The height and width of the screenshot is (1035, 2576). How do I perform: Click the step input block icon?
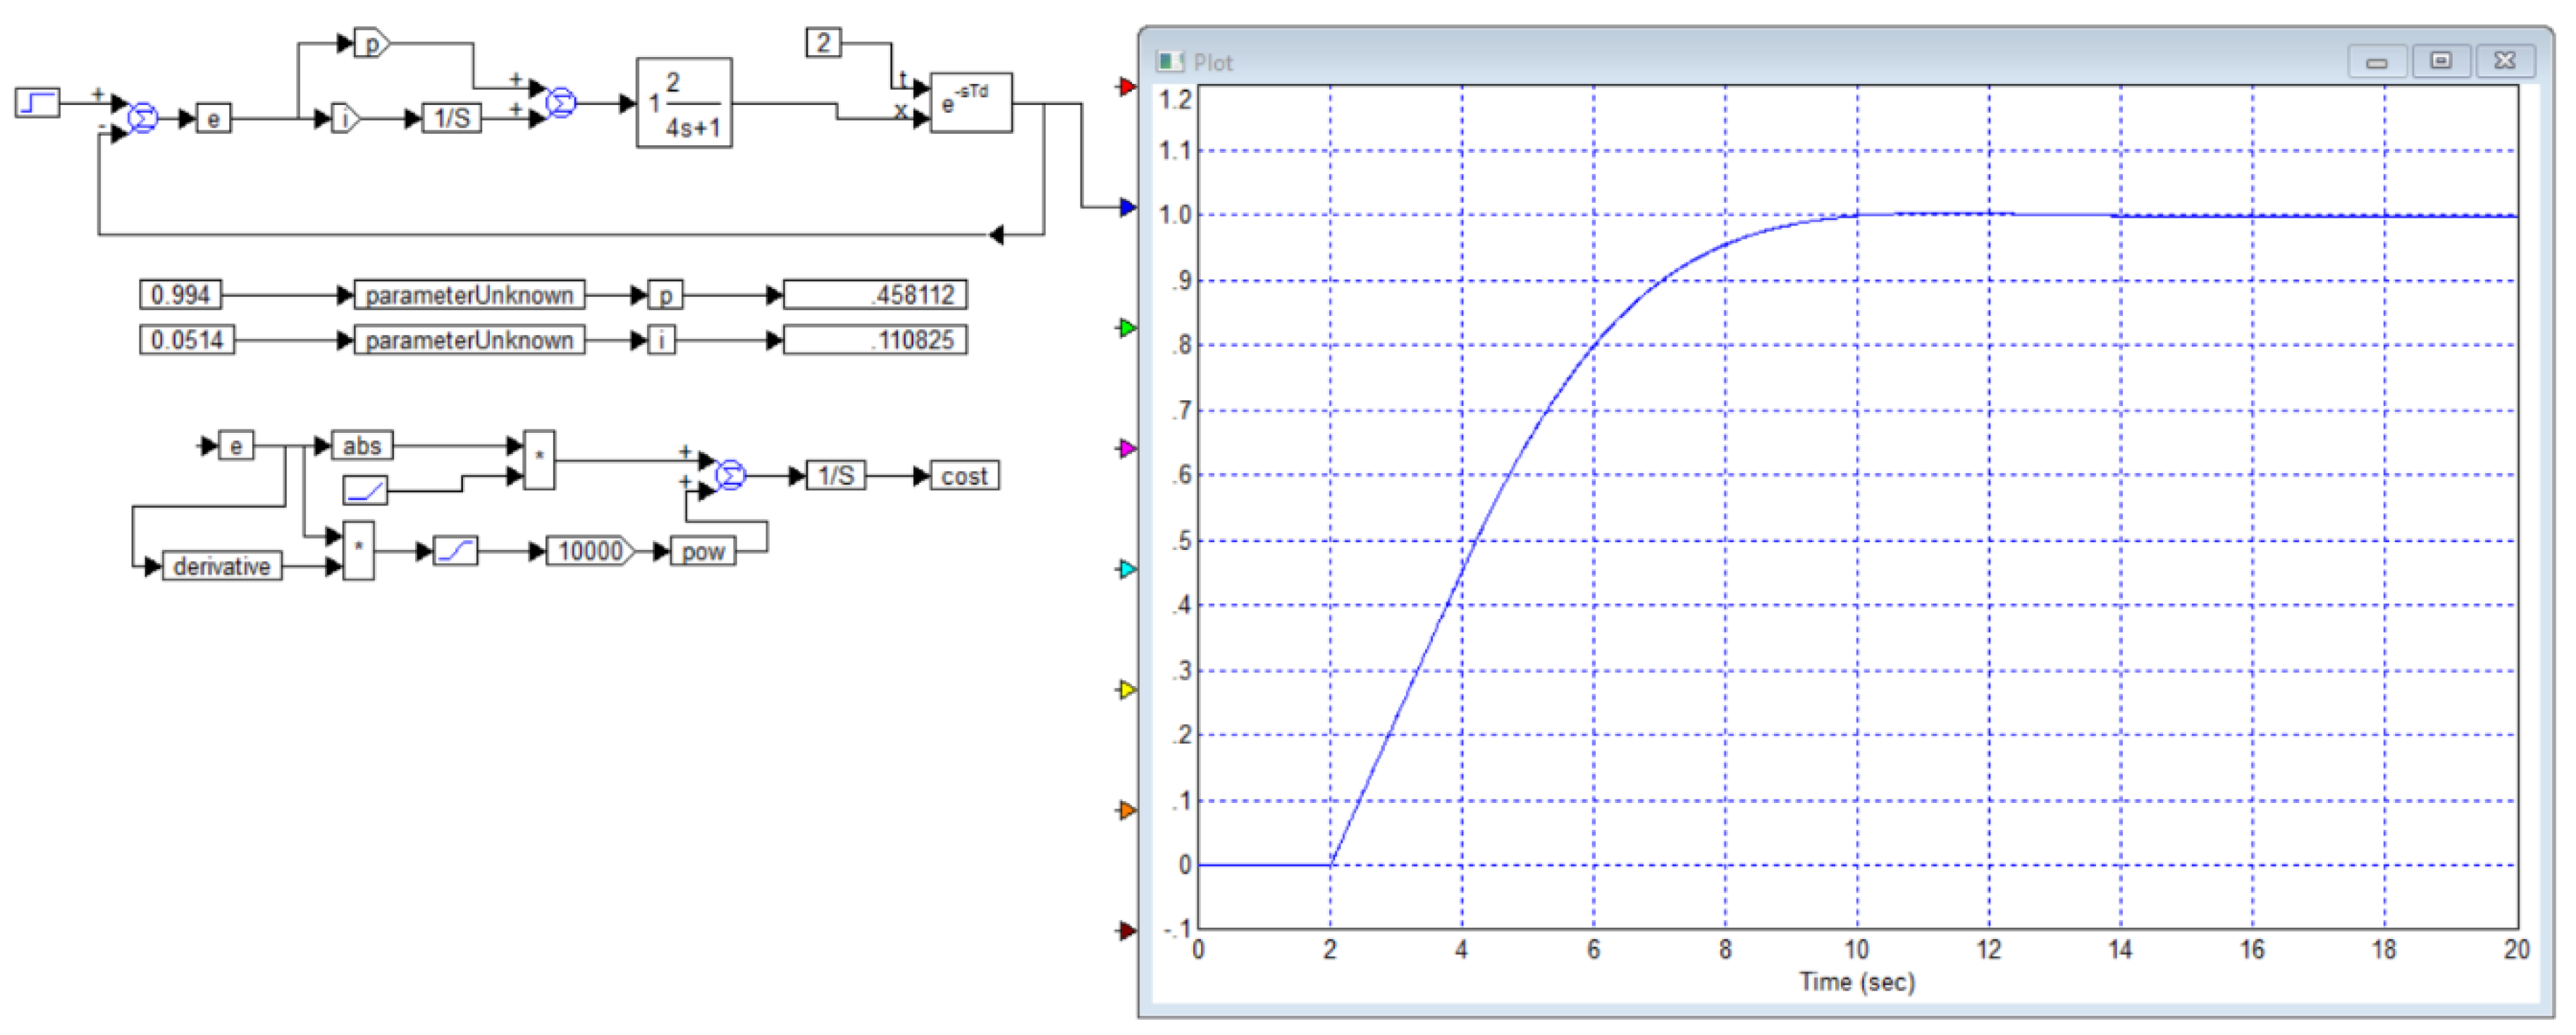37,103
